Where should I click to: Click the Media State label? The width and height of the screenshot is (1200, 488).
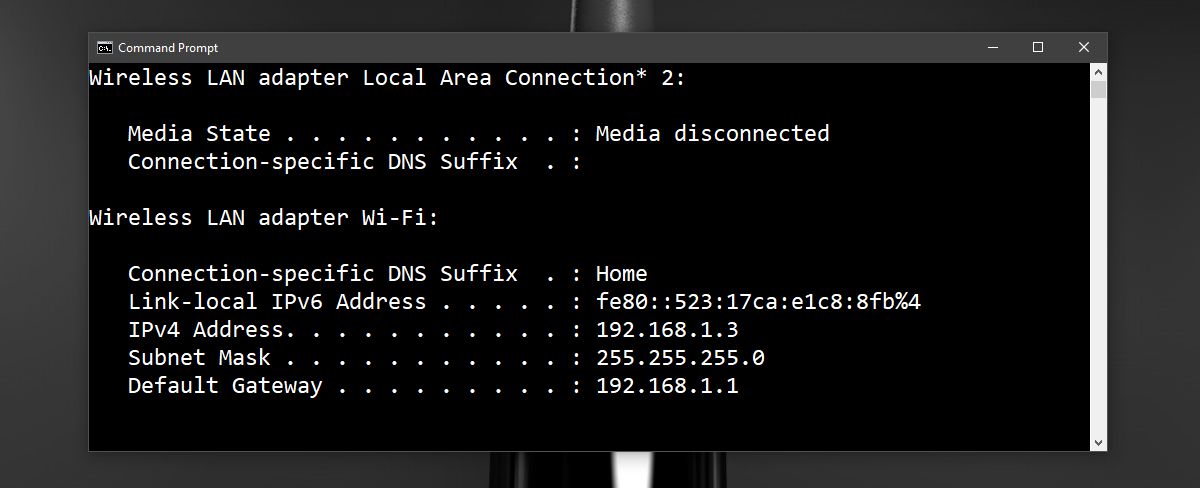click(199, 134)
